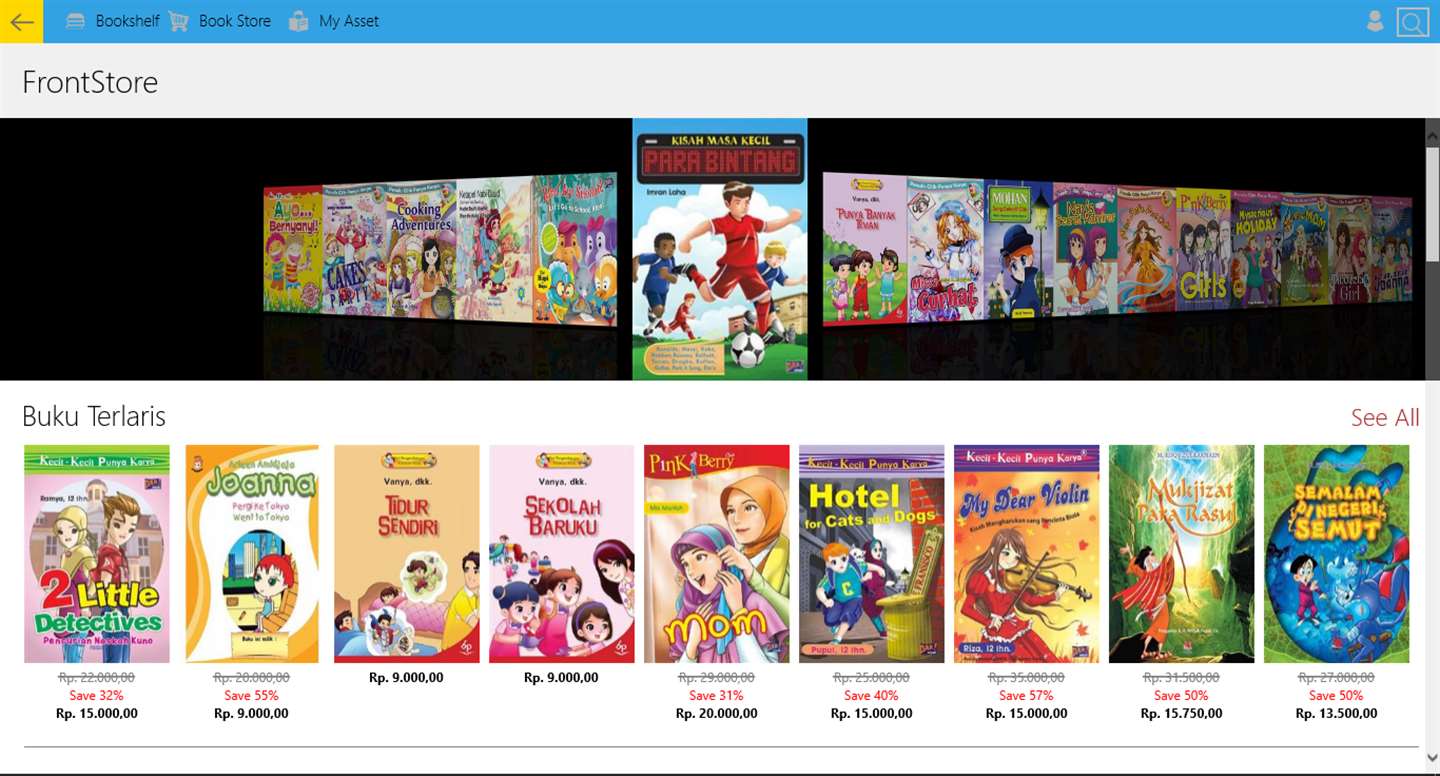This screenshot has height=776, width=1440.
Task: Select the Hotel for Cats and Dogs book
Action: coord(872,554)
